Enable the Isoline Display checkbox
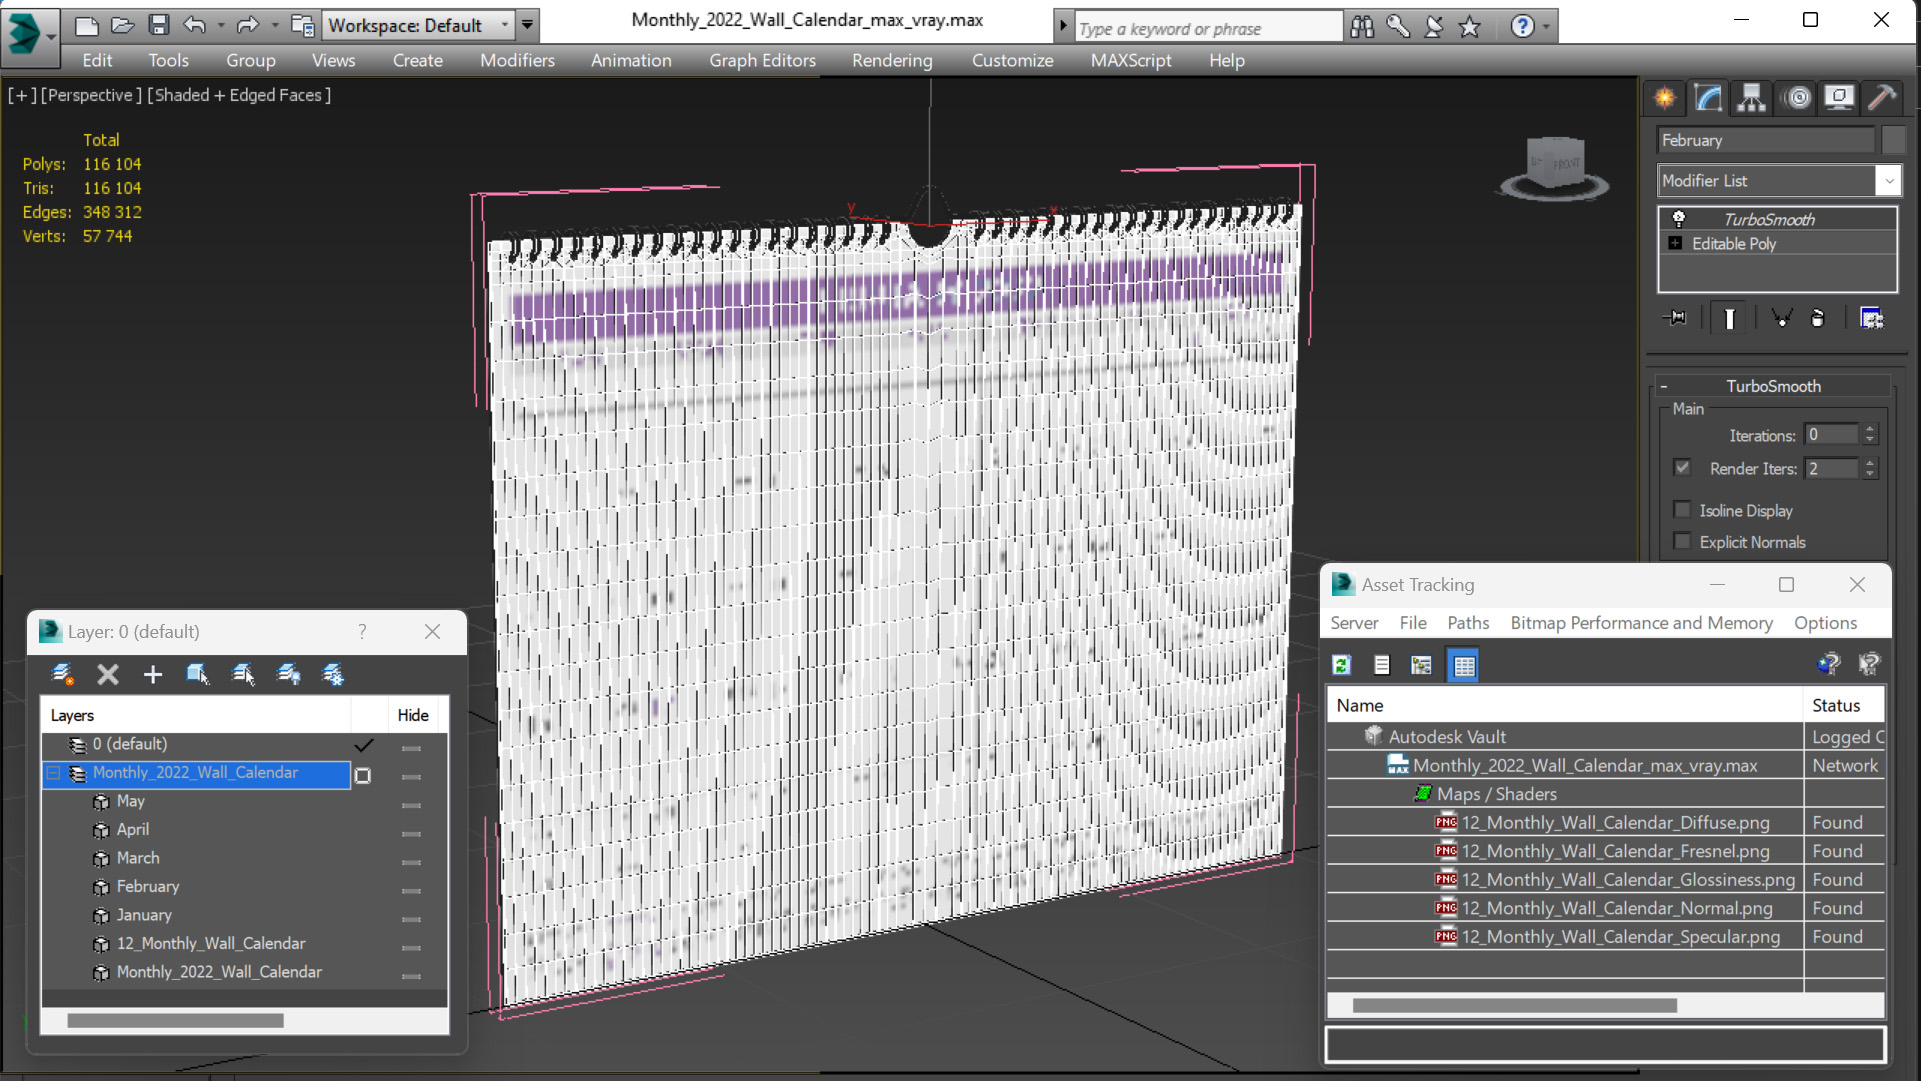The height and width of the screenshot is (1081, 1921). [x=1683, y=510]
